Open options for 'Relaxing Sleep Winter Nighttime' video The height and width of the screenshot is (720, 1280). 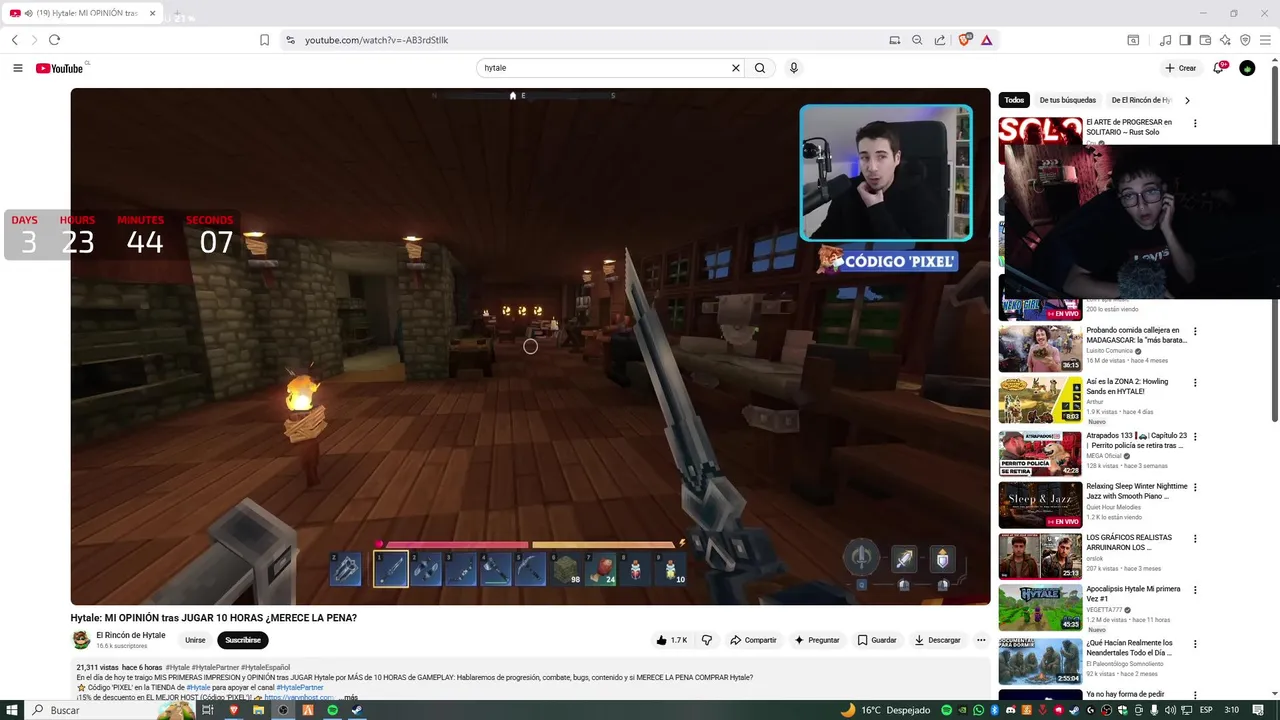[1195, 488]
